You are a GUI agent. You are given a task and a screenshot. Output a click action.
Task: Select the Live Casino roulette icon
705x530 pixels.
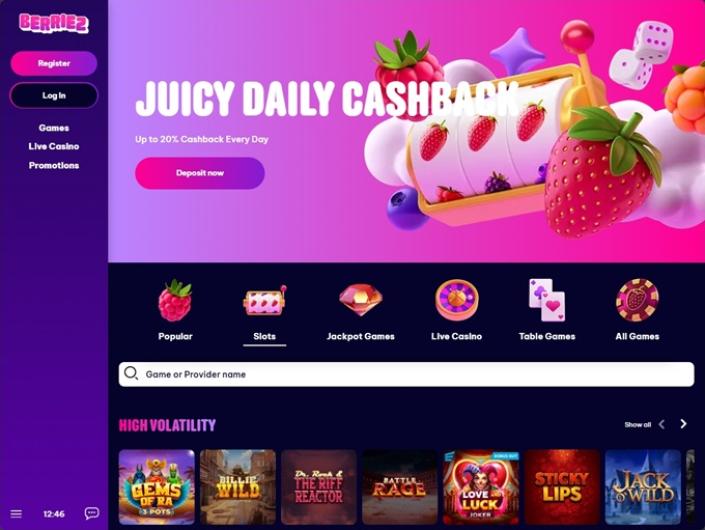pos(456,300)
